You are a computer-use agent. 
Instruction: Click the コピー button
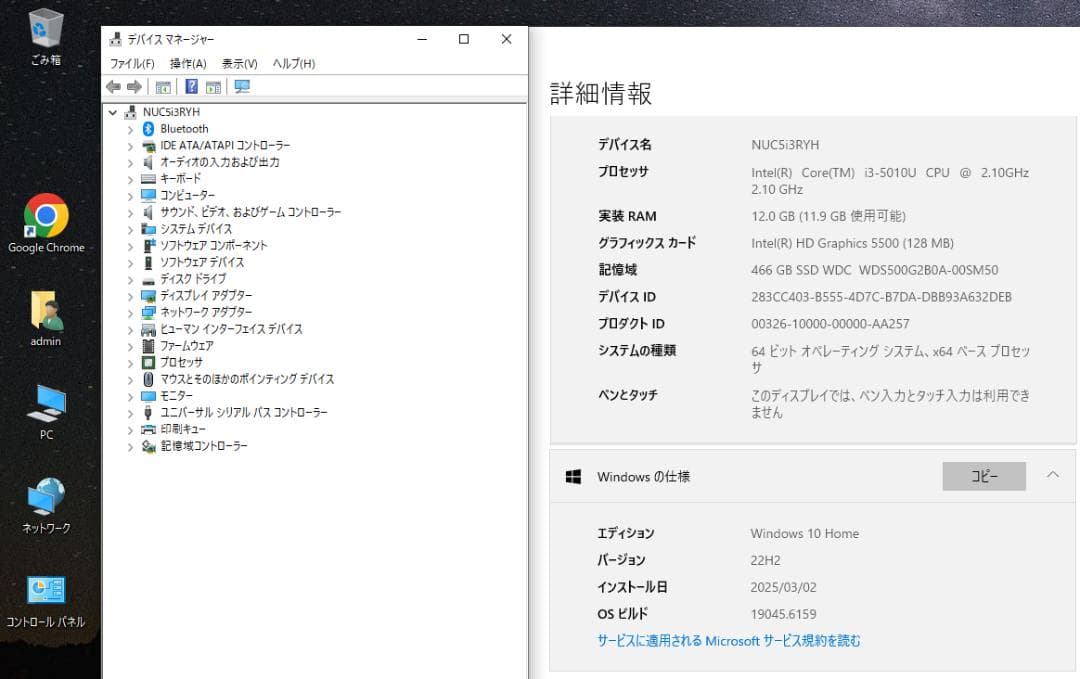coord(983,477)
